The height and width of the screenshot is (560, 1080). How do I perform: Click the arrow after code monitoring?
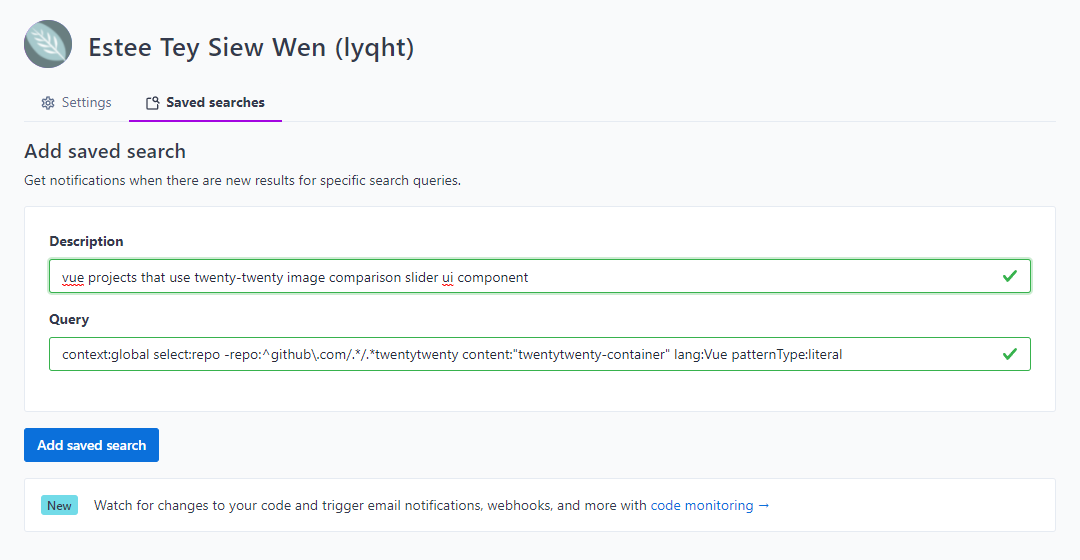click(x=764, y=506)
